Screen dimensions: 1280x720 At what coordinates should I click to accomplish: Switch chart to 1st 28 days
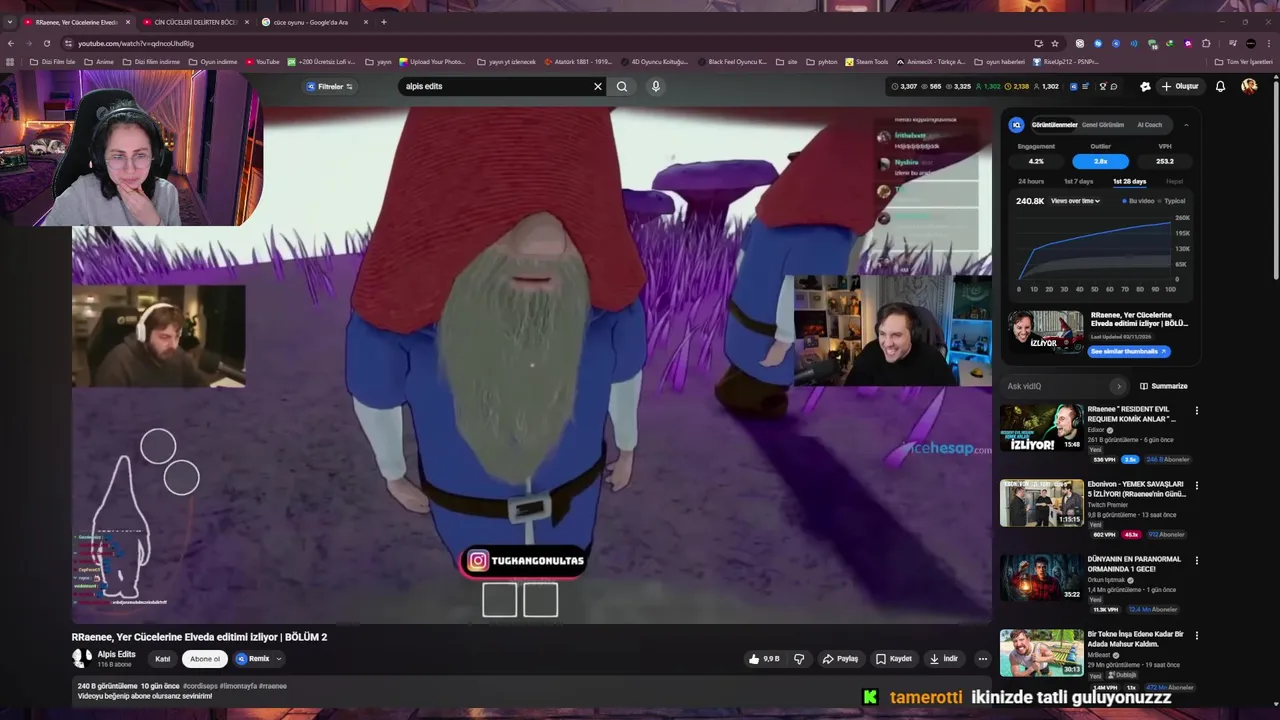pos(1129,182)
